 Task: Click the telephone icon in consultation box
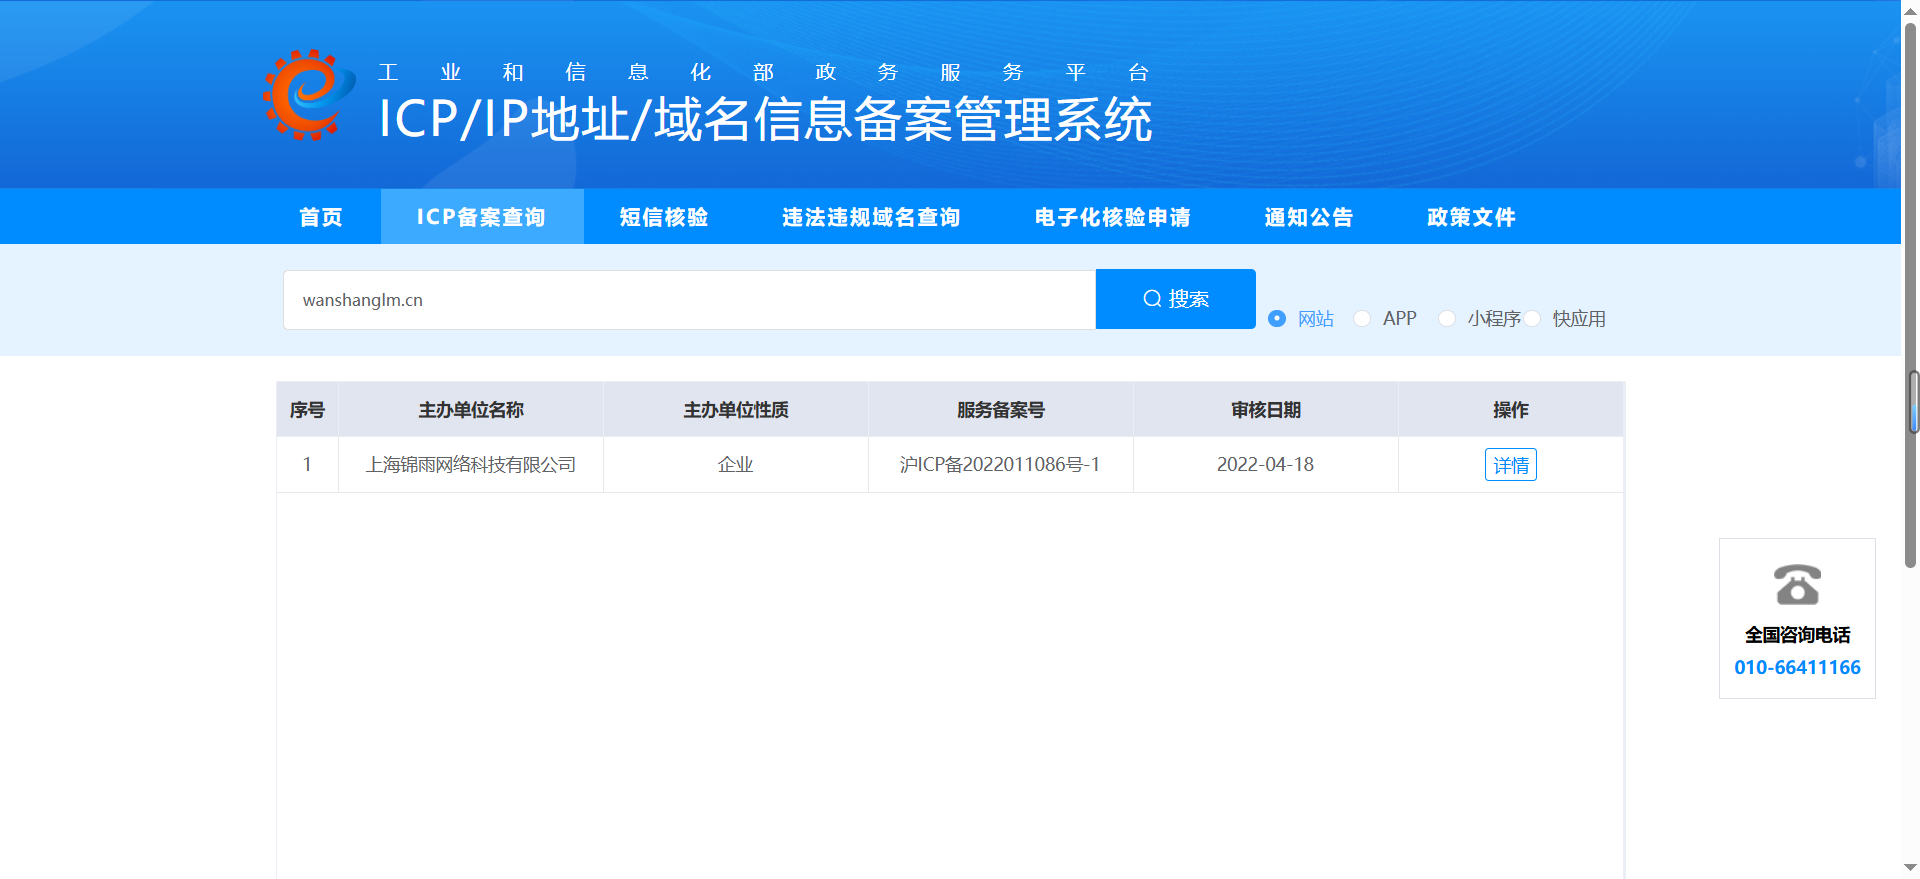(x=1797, y=585)
